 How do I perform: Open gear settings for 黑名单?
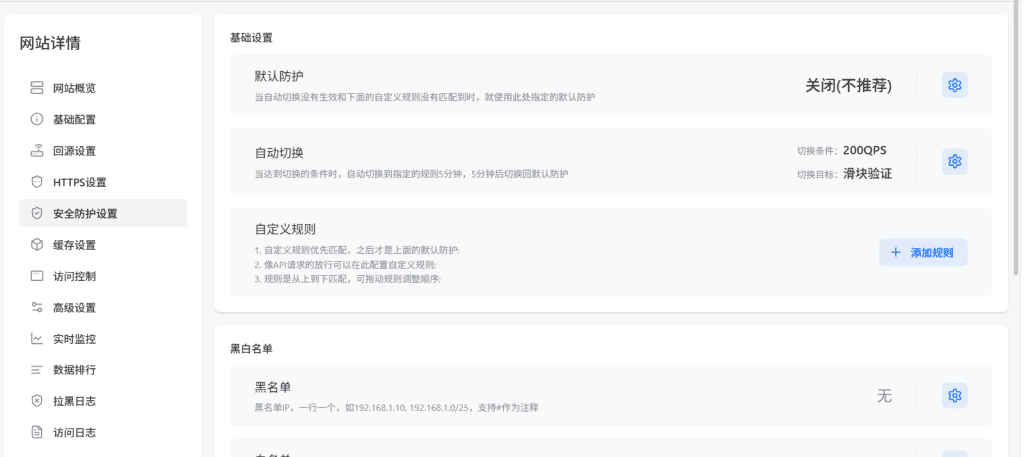pos(955,396)
